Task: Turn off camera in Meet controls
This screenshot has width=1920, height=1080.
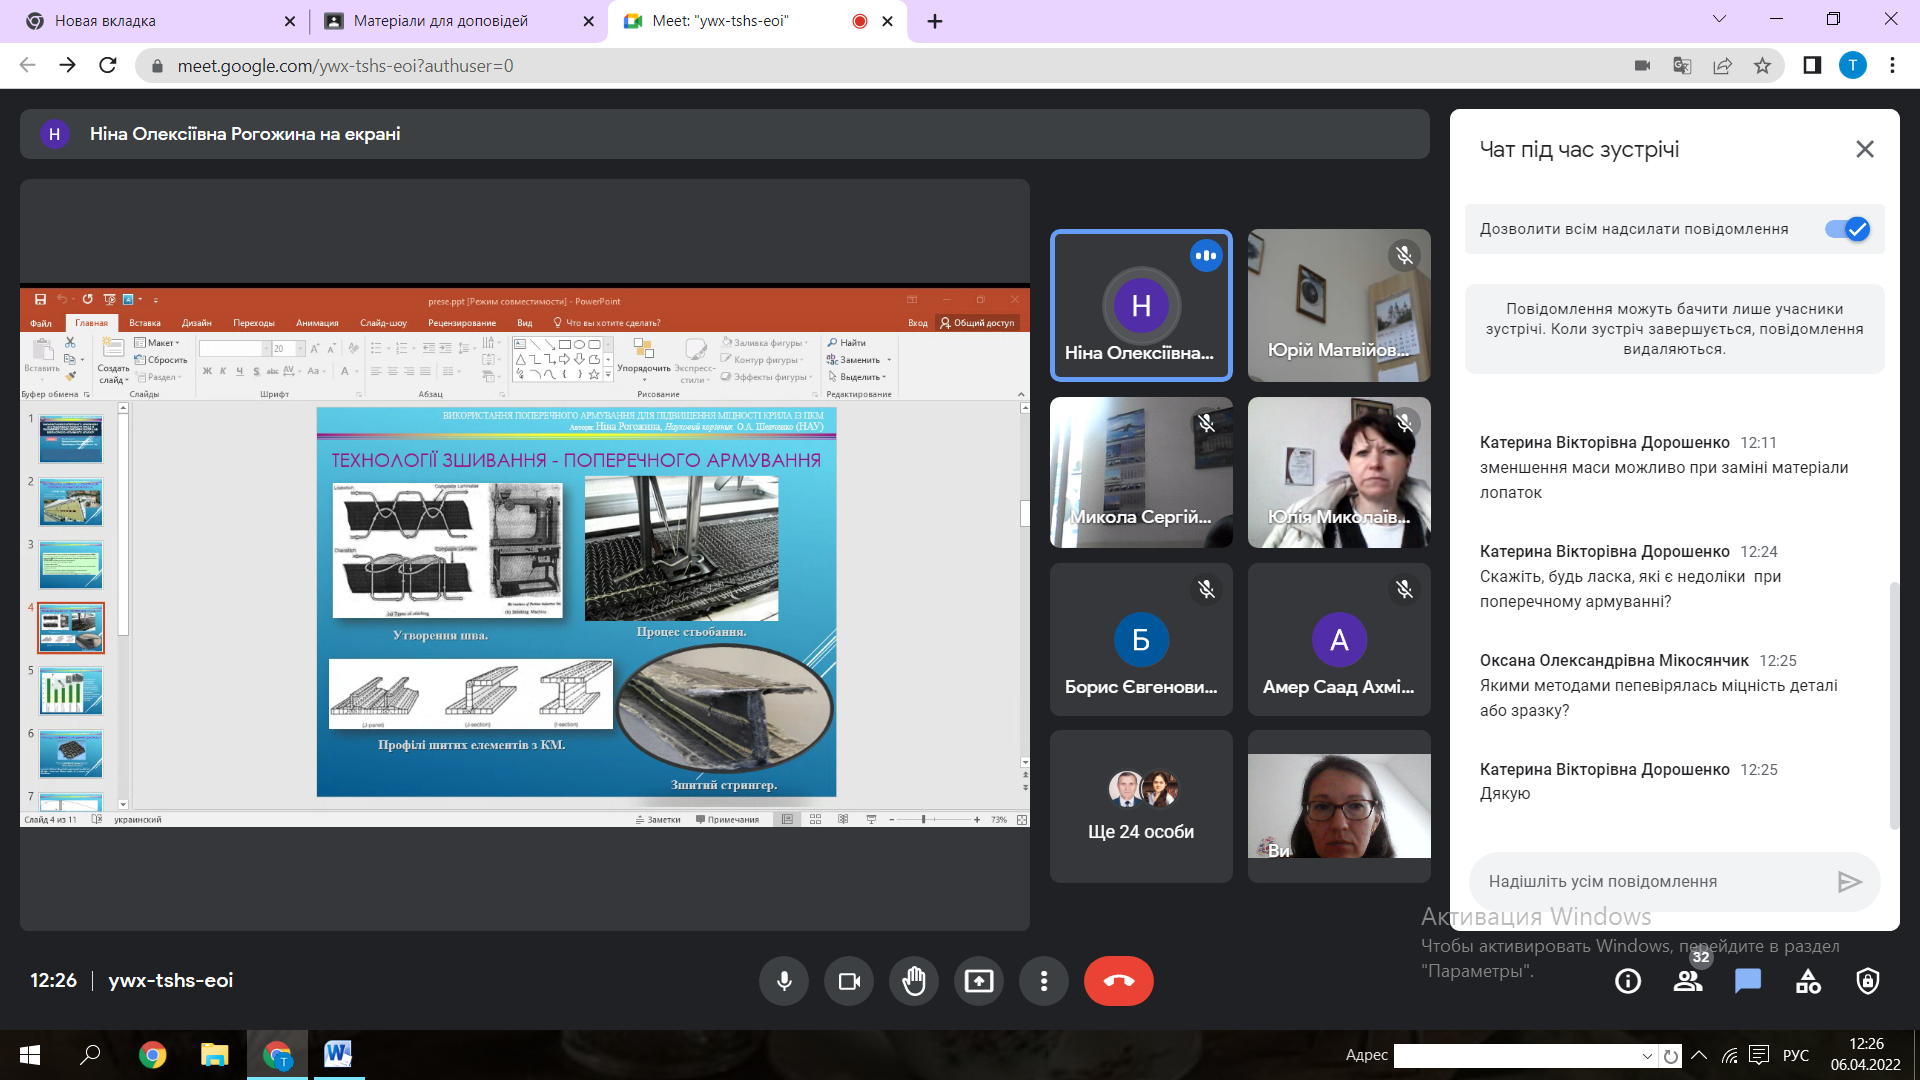Action: click(849, 981)
